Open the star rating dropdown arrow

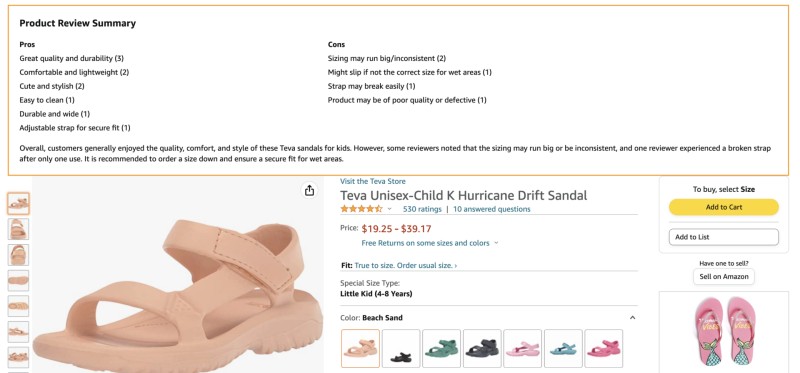click(389, 209)
